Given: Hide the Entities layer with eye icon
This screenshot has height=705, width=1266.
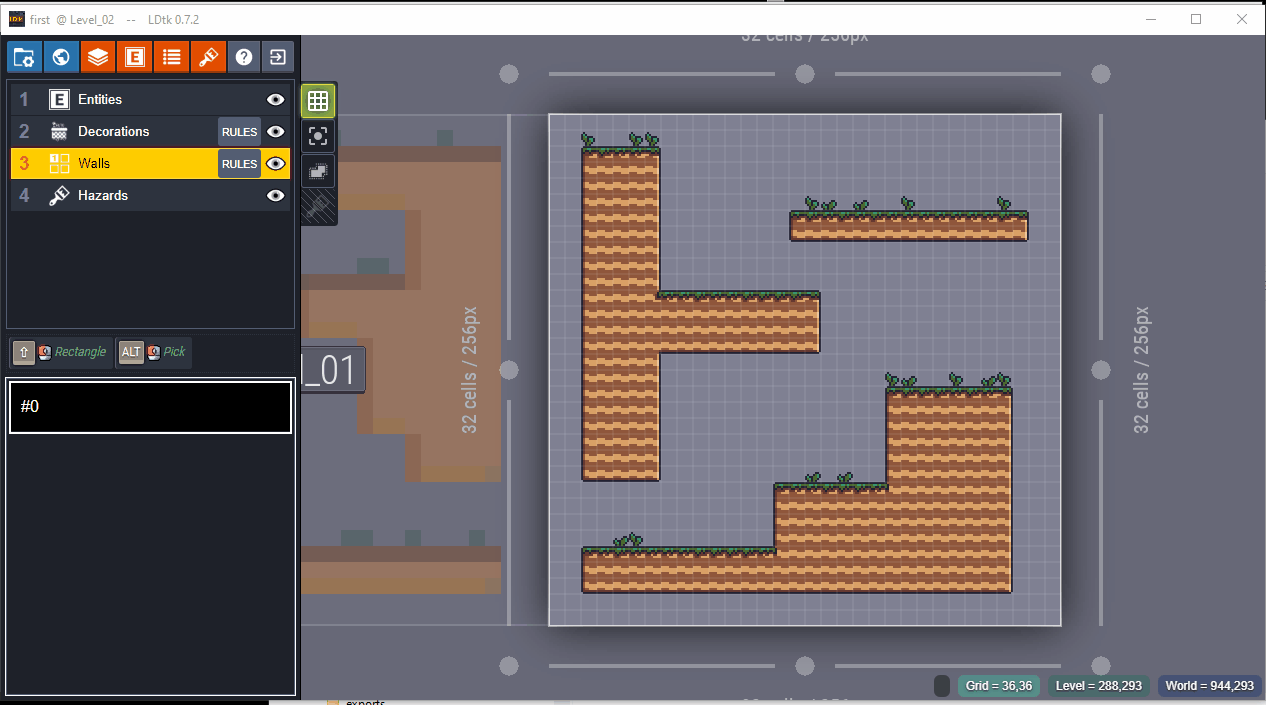Looking at the screenshot, I should coord(276,100).
